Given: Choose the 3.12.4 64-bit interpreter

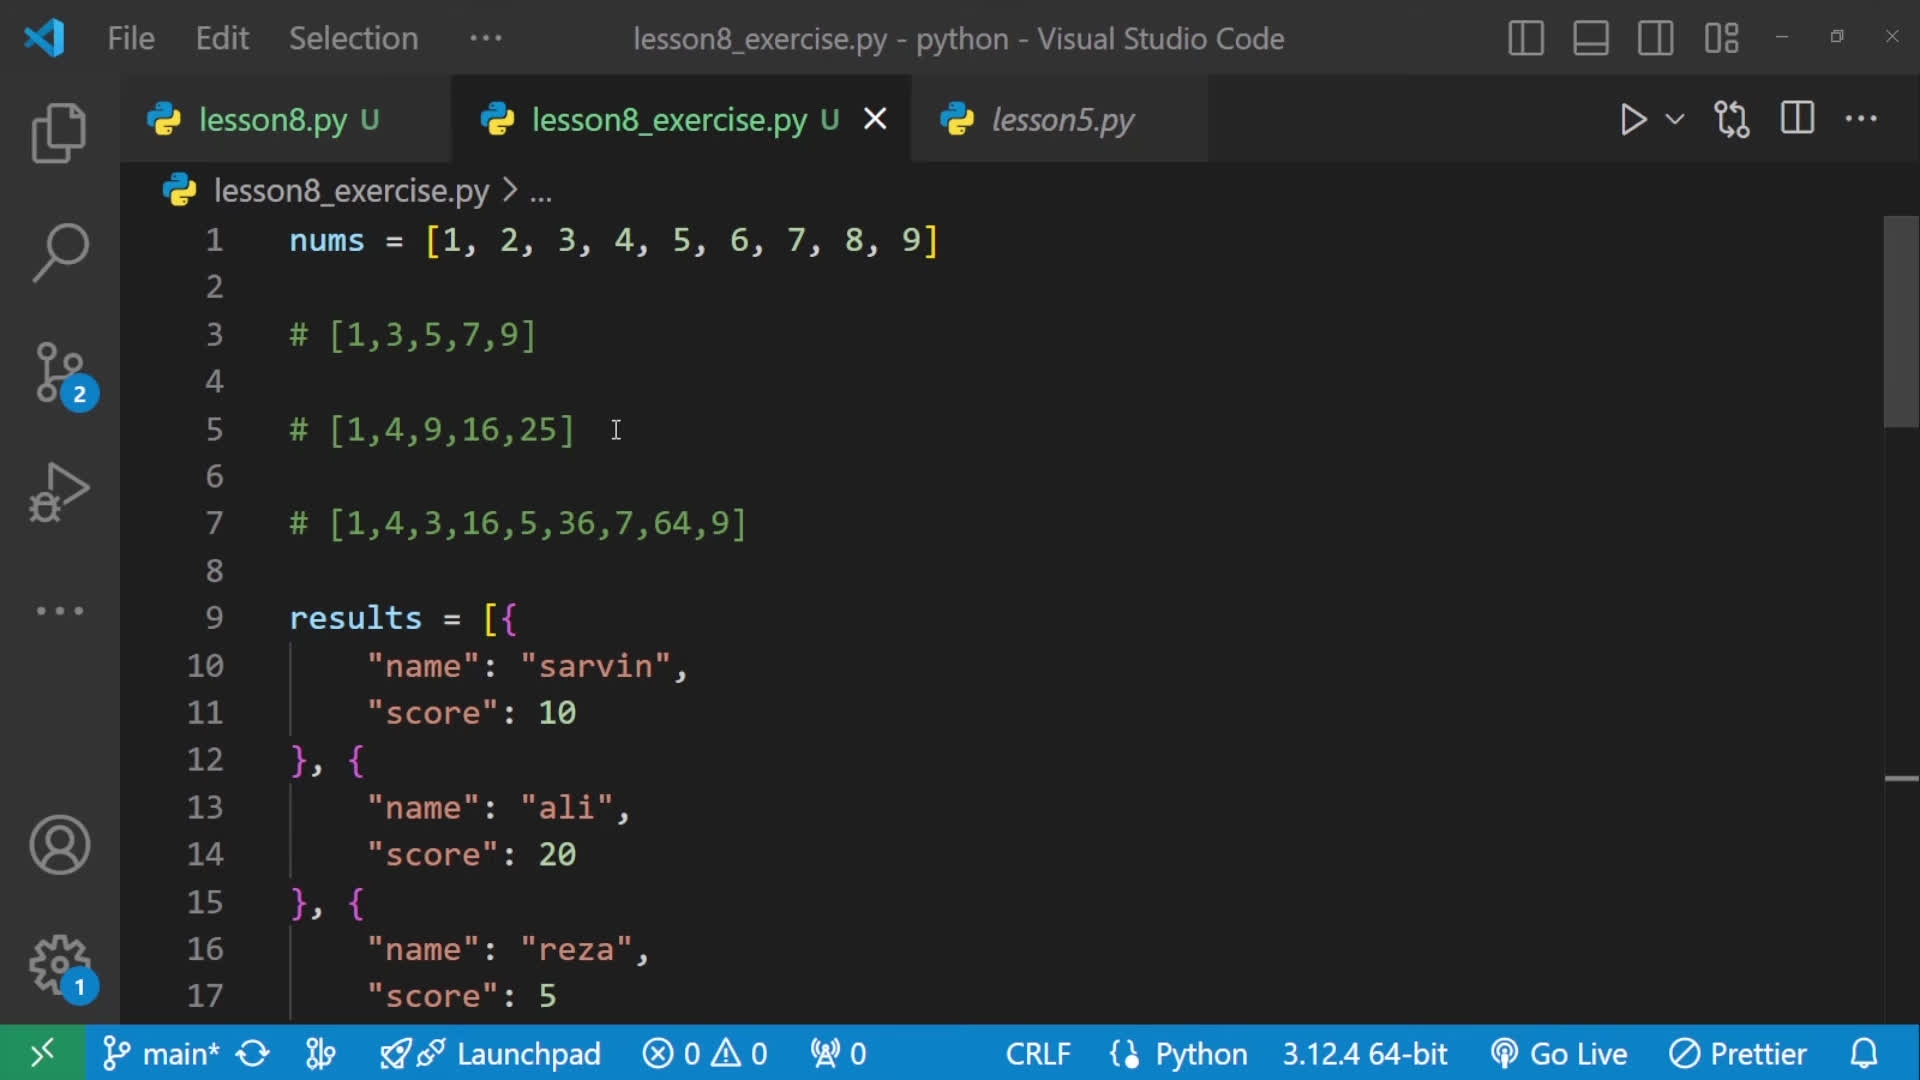Looking at the screenshot, I should tap(1365, 1054).
